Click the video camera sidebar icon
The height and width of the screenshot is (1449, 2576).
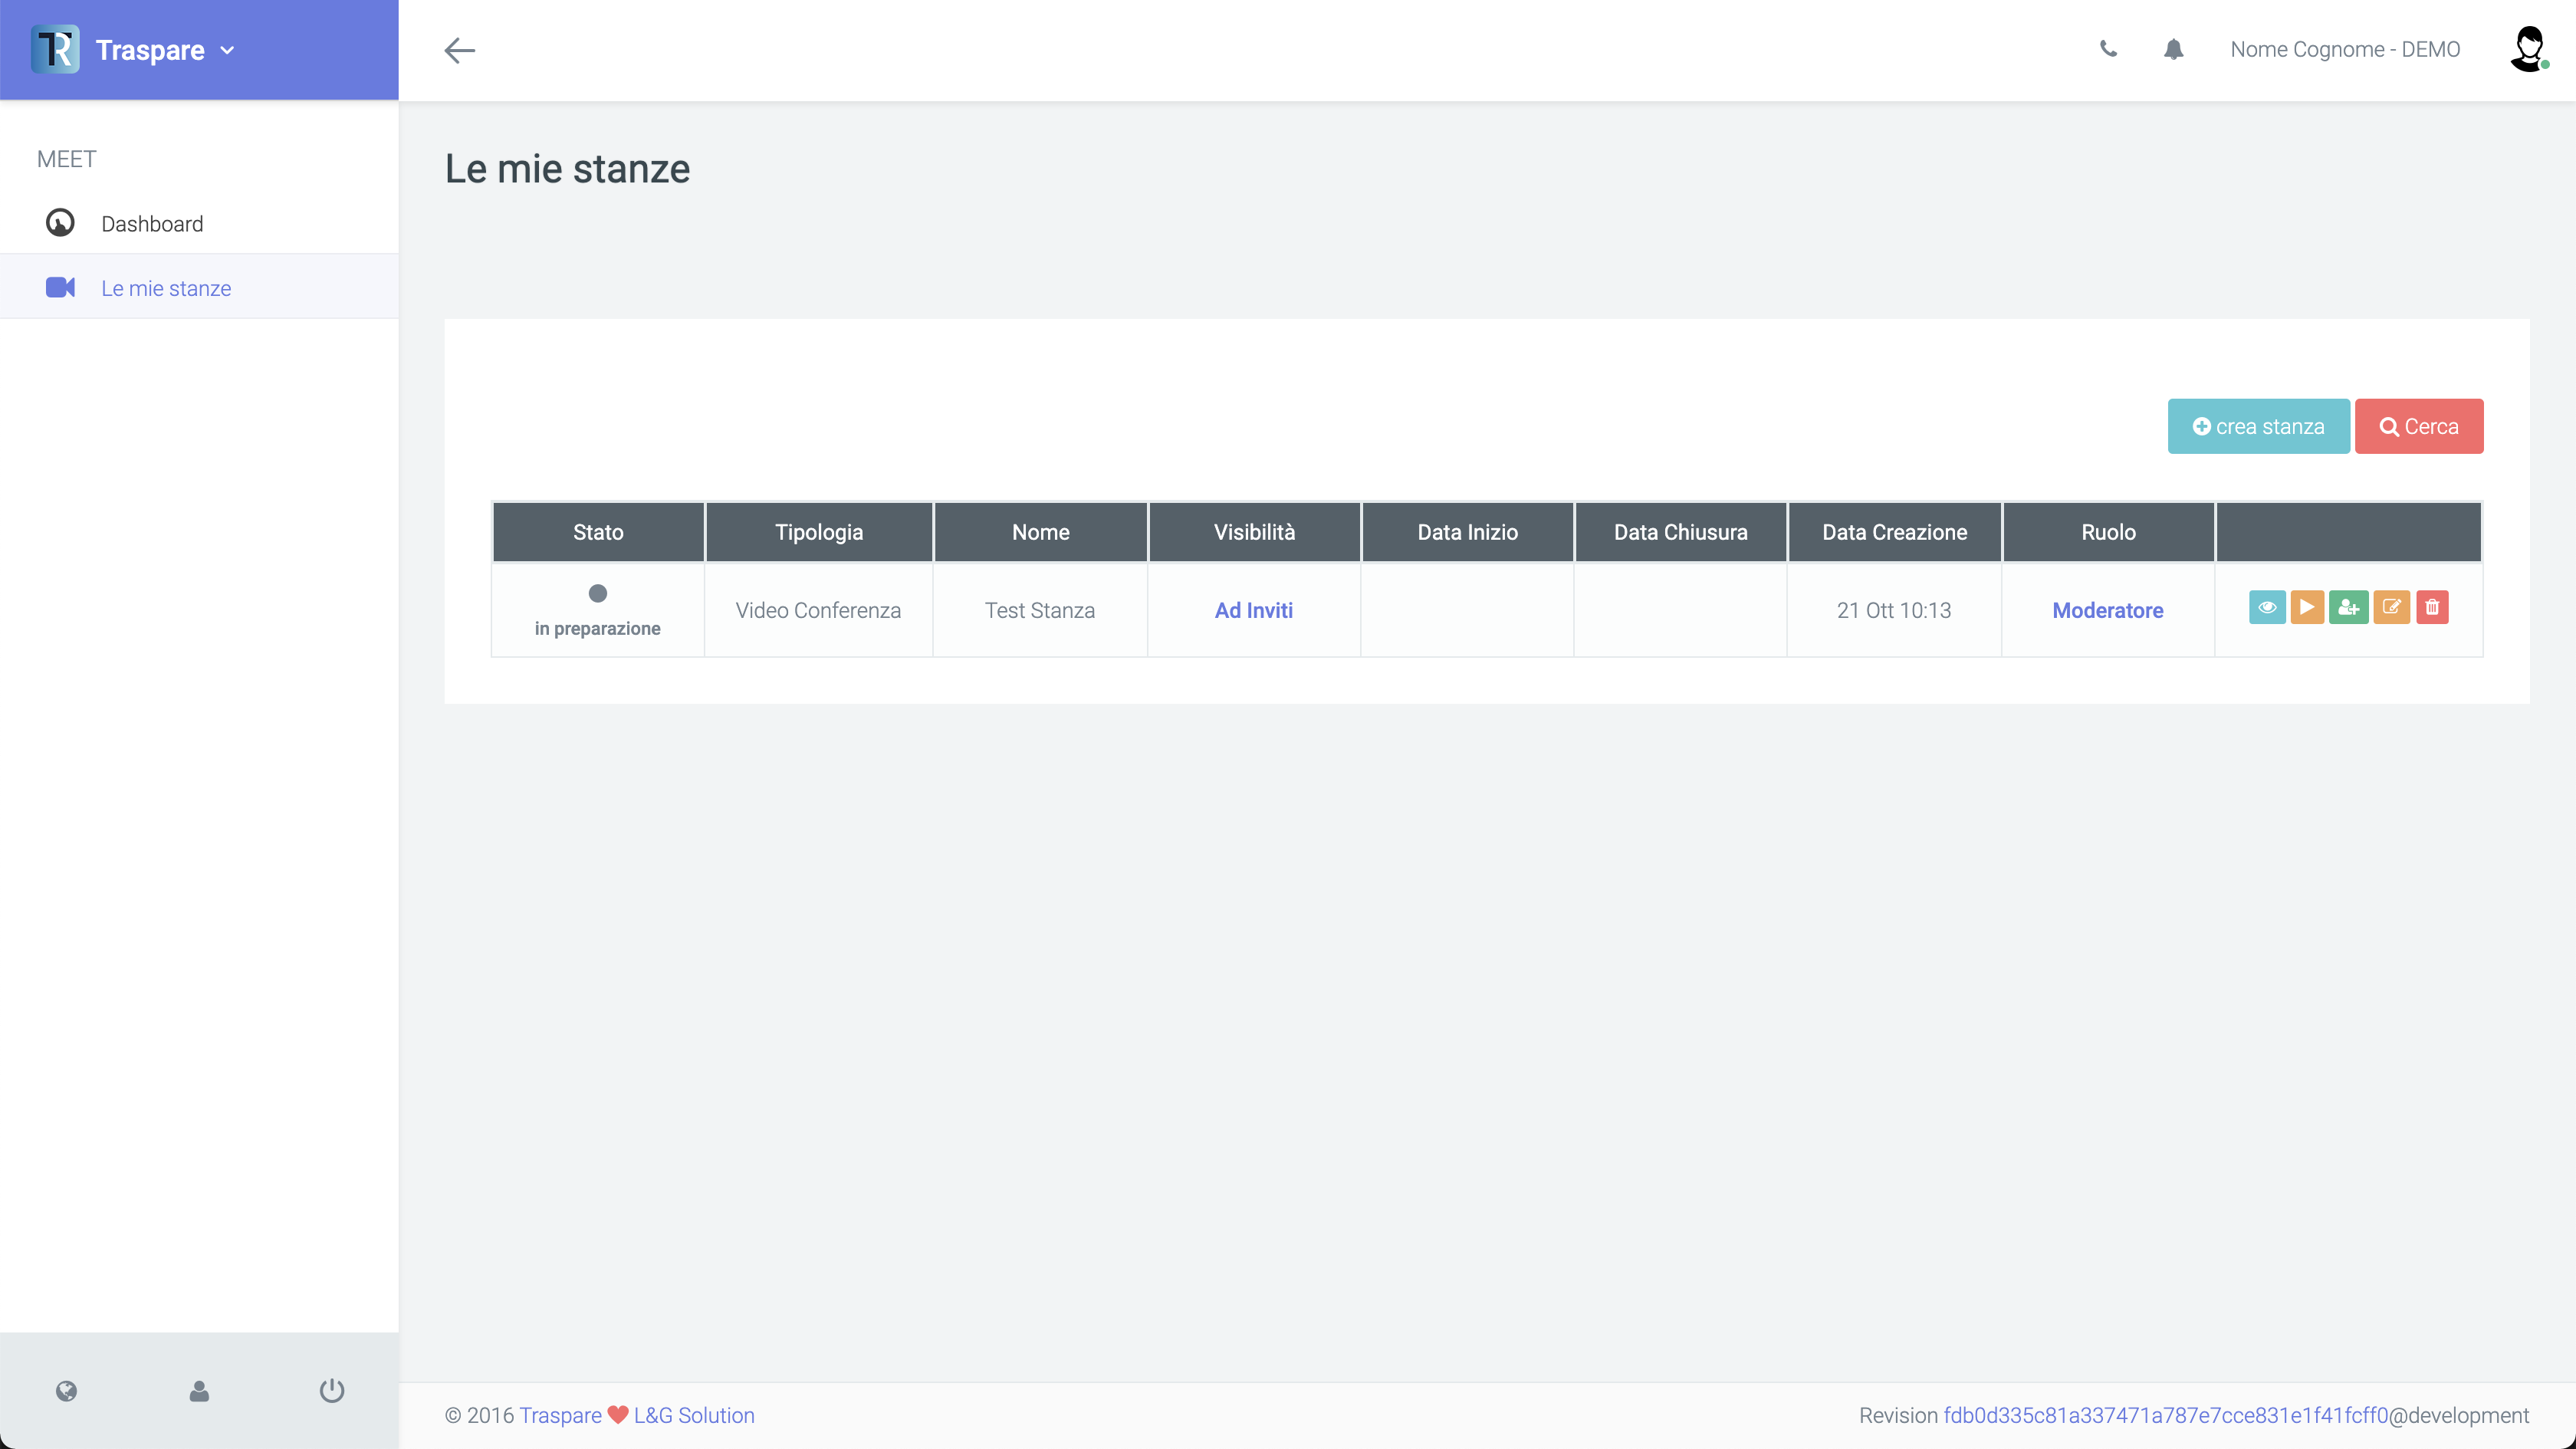pyautogui.click(x=60, y=287)
